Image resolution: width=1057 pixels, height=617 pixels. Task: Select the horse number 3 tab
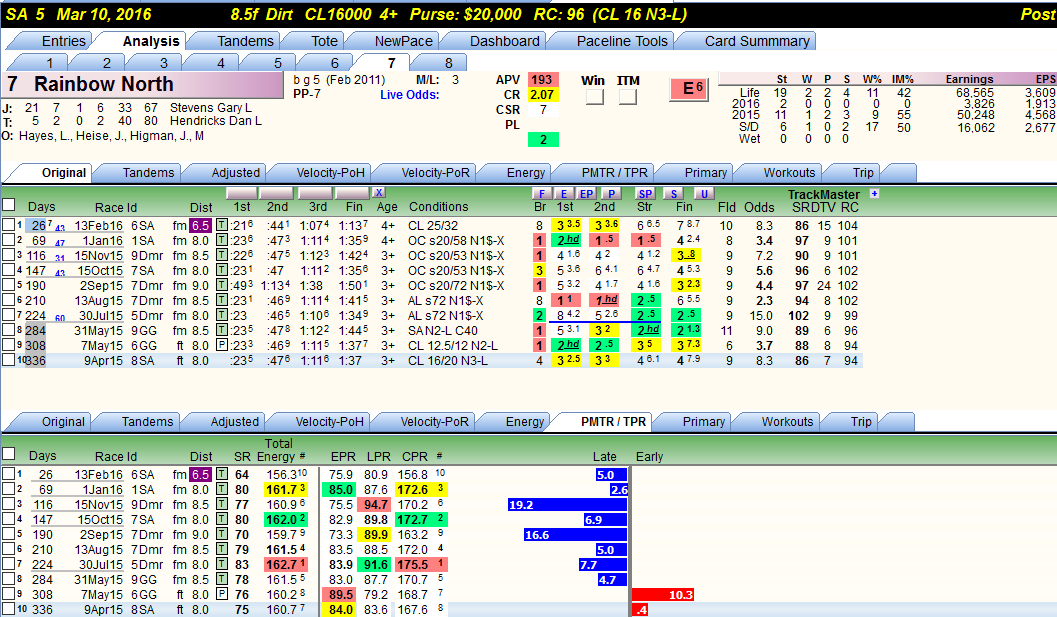tap(164, 63)
